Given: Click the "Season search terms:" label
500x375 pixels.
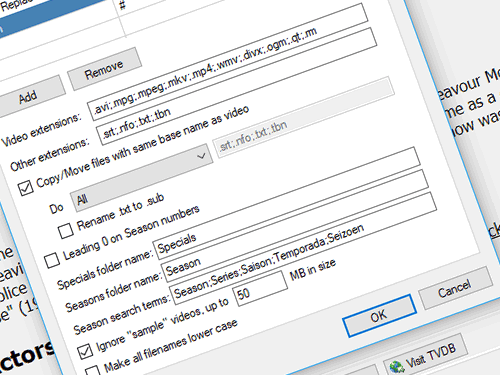Looking at the screenshot, I should pyautogui.click(x=122, y=315).
